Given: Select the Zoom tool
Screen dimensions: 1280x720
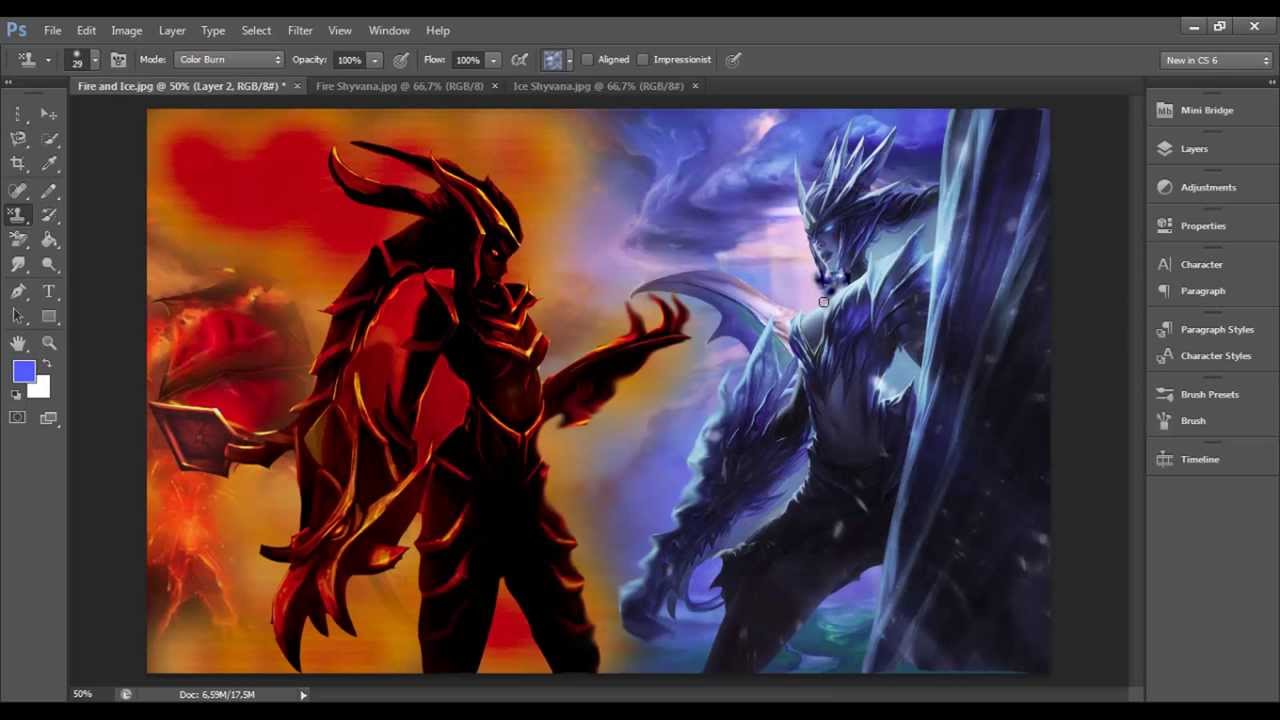Looking at the screenshot, I should [49, 342].
